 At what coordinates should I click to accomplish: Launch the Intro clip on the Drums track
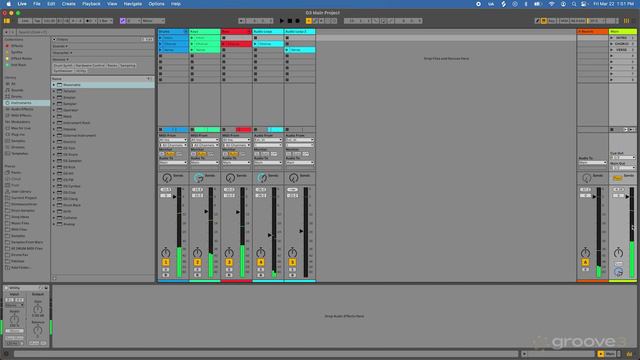161,38
